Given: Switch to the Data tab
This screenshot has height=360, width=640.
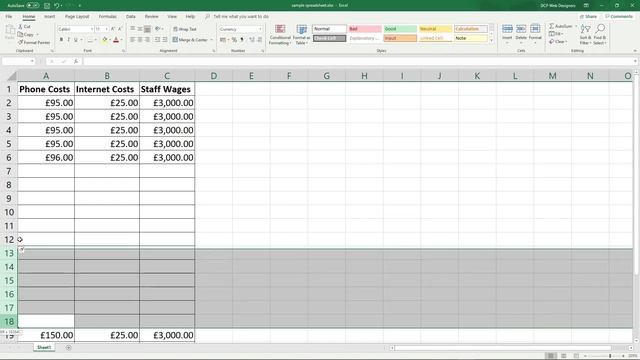Looking at the screenshot, I should 131,17.
